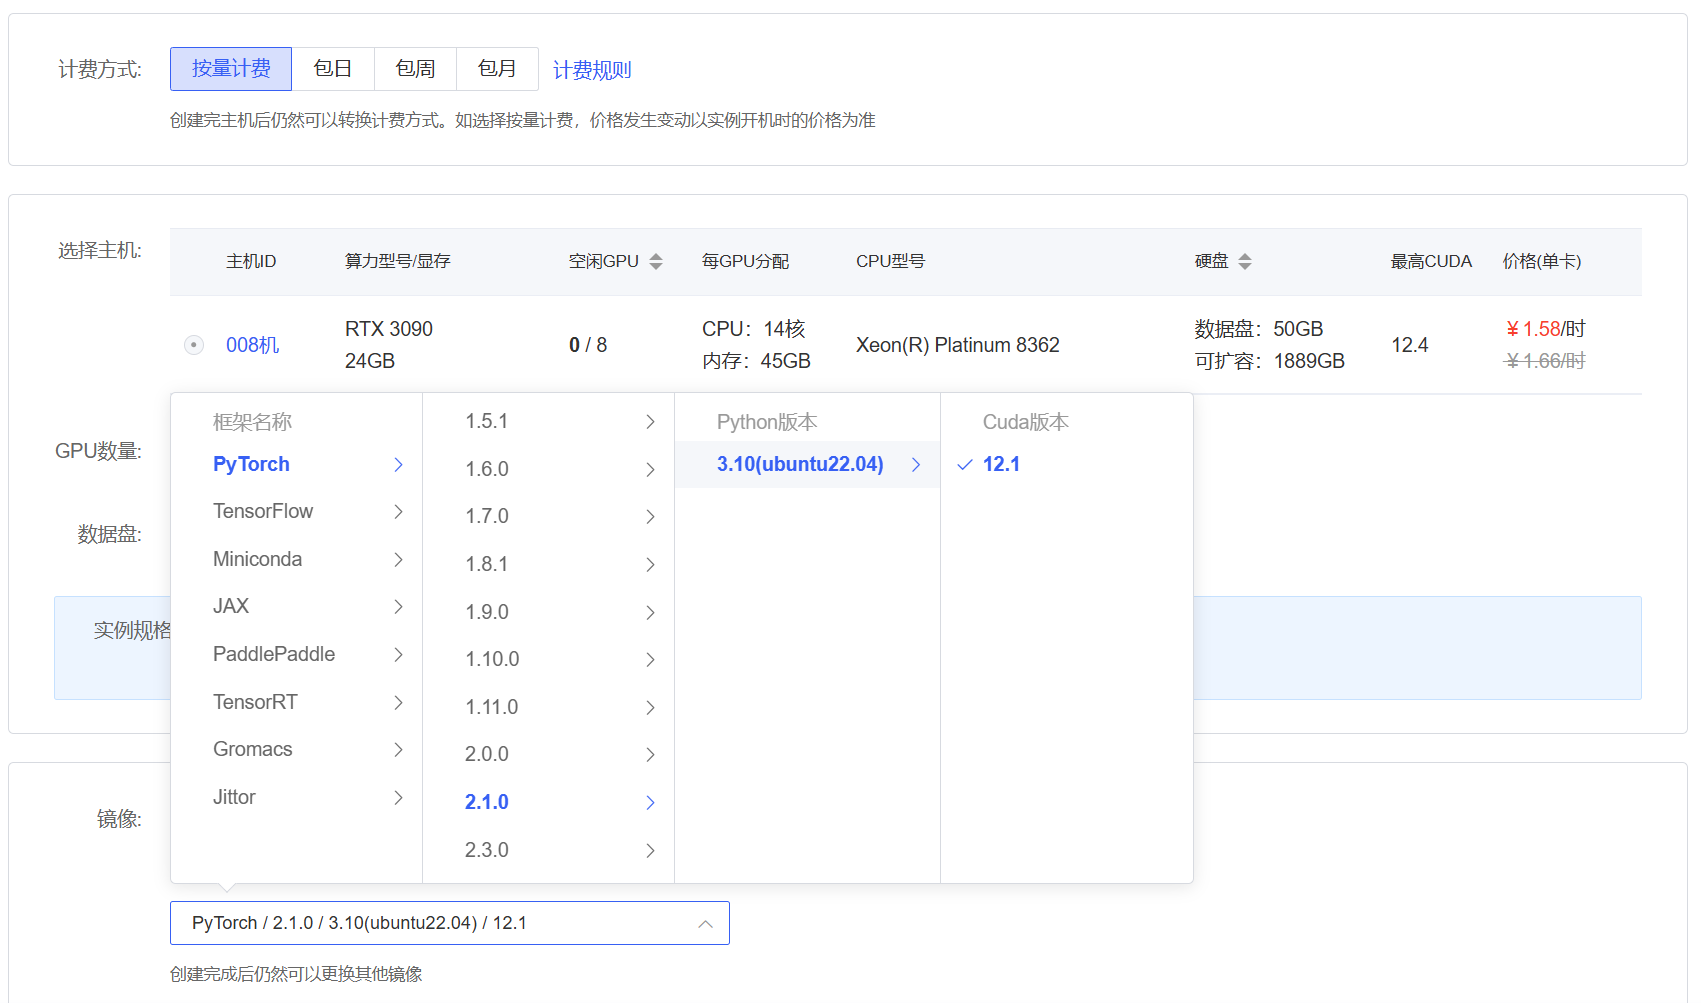Image resolution: width=1701 pixels, height=1003 pixels.
Task: Click the arrow next to TensorRT
Action: [x=398, y=702]
